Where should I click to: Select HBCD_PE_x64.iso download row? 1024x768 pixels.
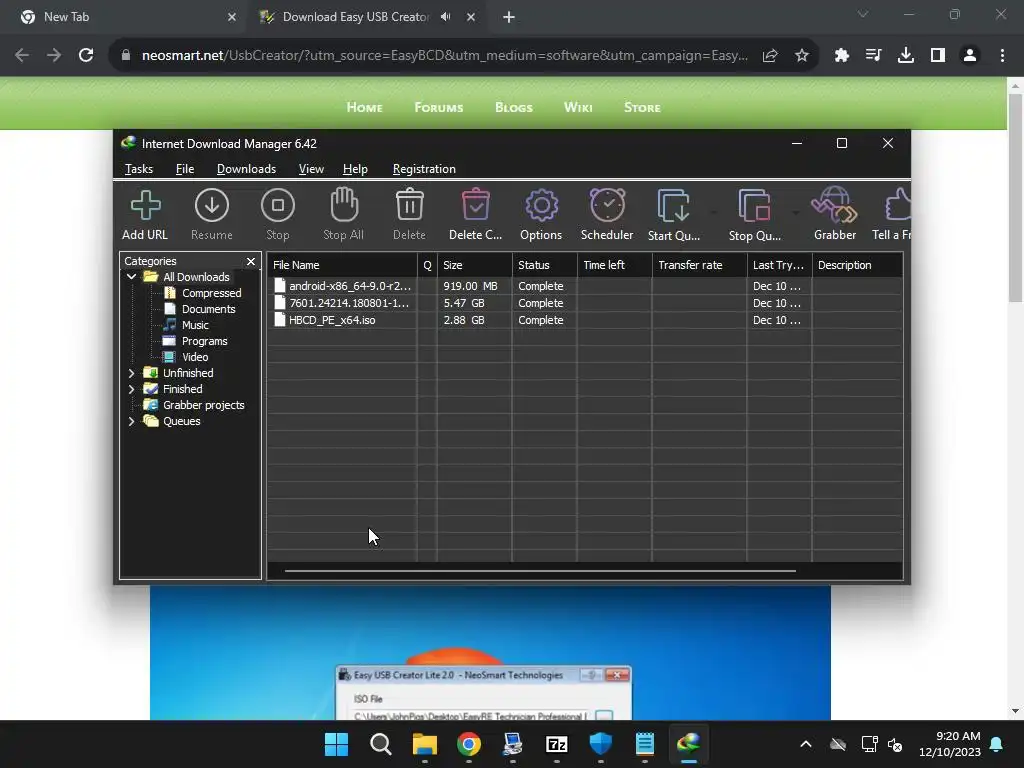tap(584, 320)
